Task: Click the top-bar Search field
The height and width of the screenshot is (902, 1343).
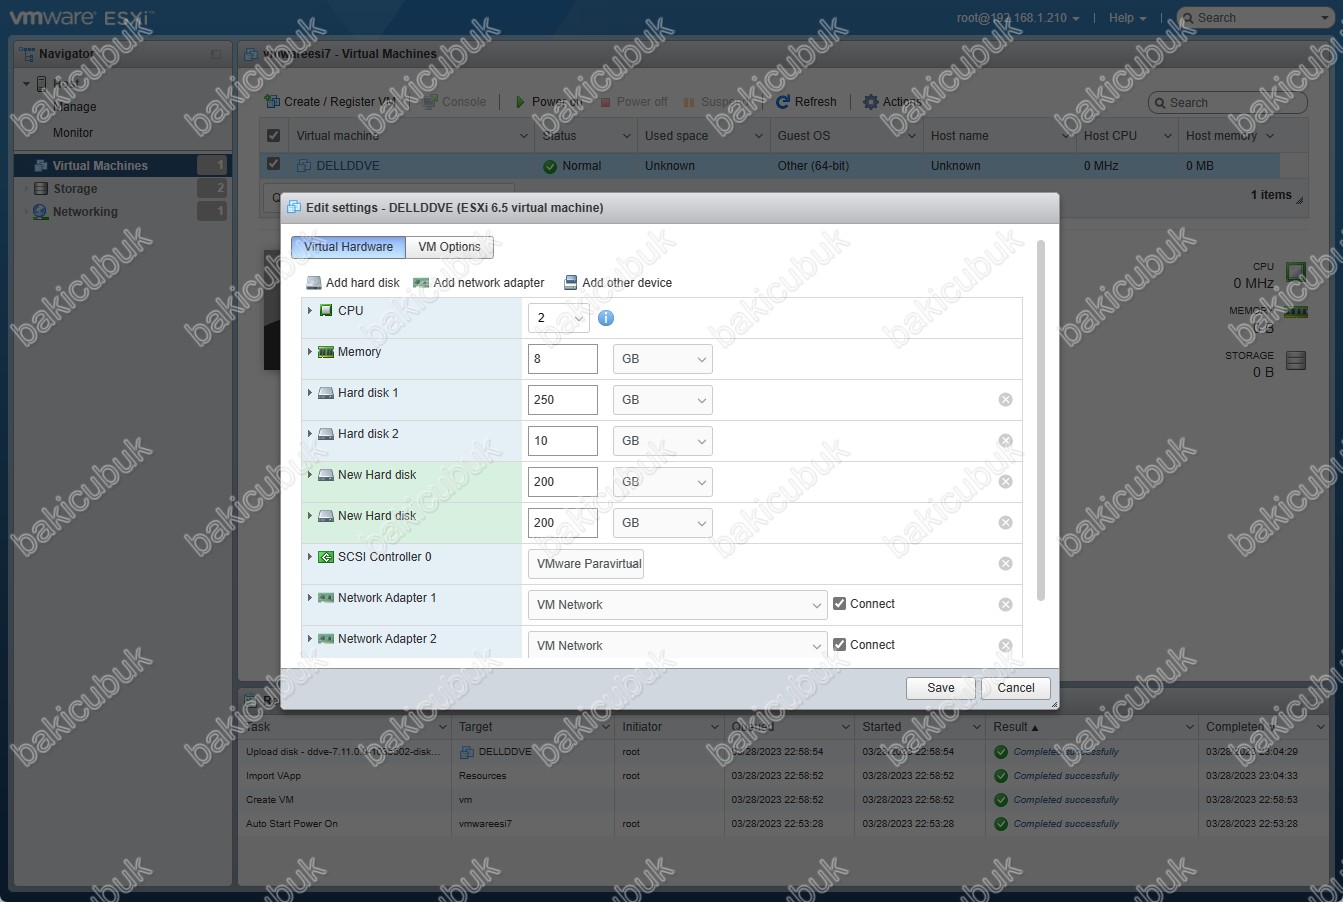Action: pos(1255,18)
